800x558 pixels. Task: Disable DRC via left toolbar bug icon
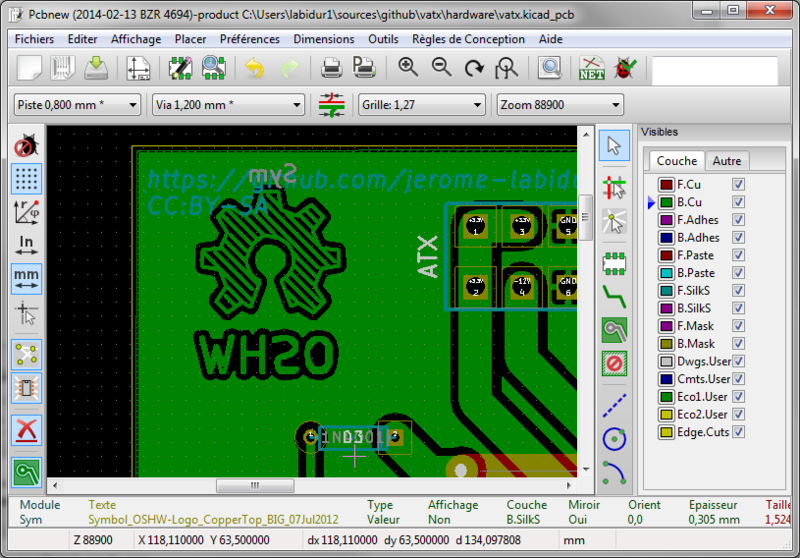pos(27,146)
